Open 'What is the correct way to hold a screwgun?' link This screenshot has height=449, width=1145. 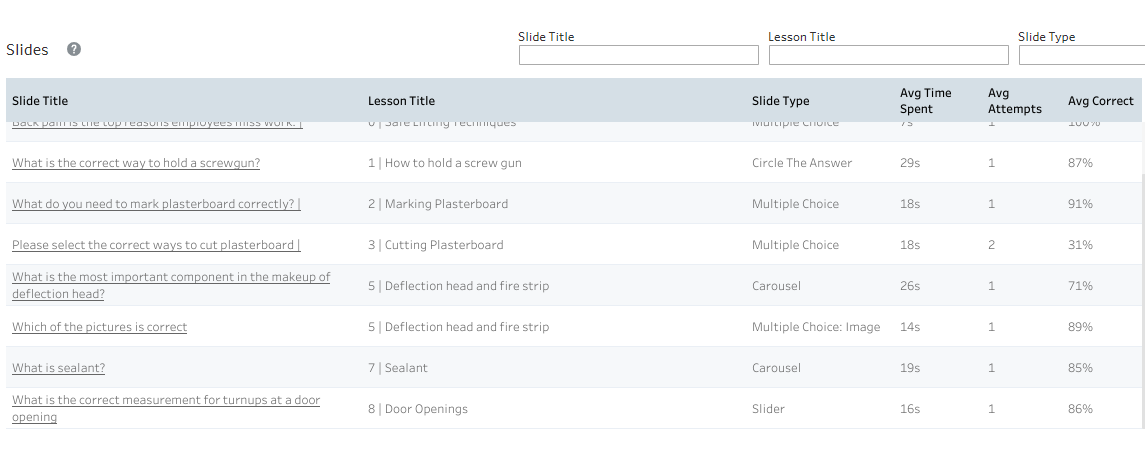[x=136, y=163]
